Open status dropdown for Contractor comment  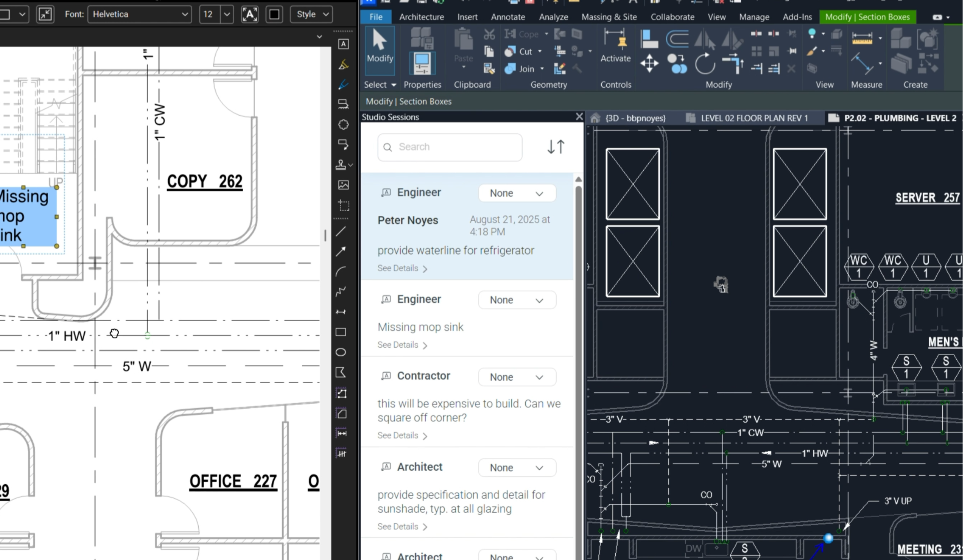point(517,377)
